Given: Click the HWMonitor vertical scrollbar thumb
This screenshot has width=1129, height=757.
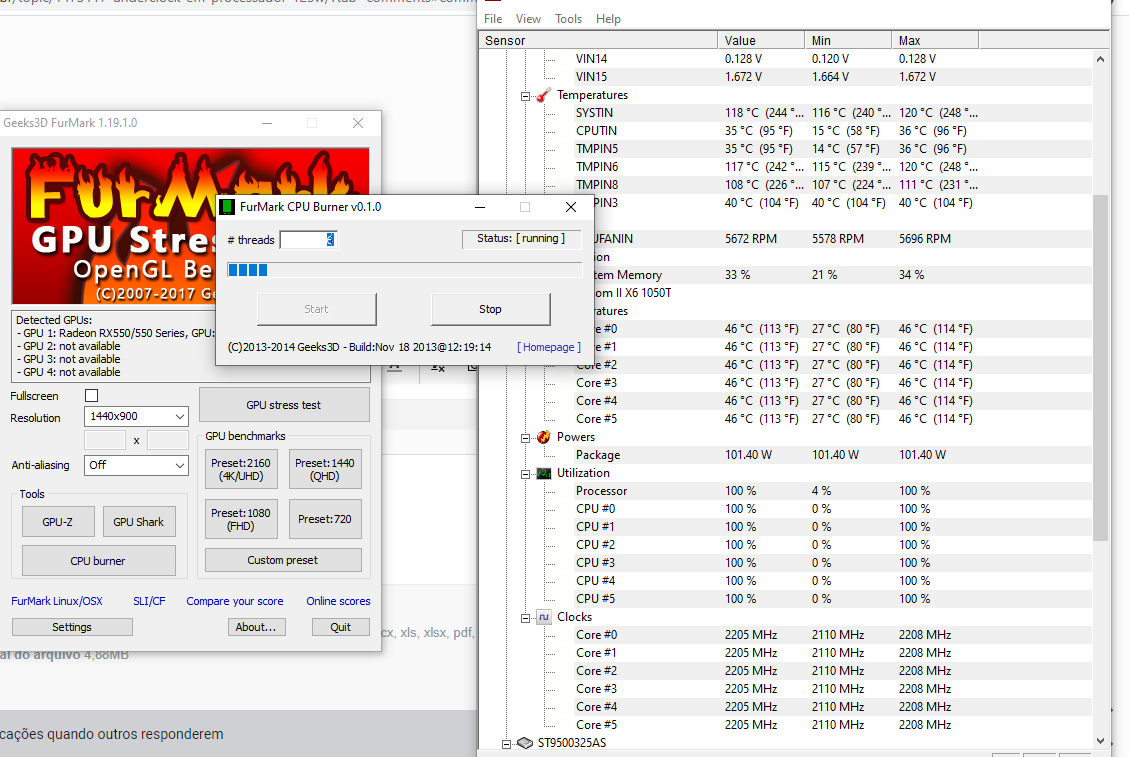Looking at the screenshot, I should click(x=1100, y=367).
